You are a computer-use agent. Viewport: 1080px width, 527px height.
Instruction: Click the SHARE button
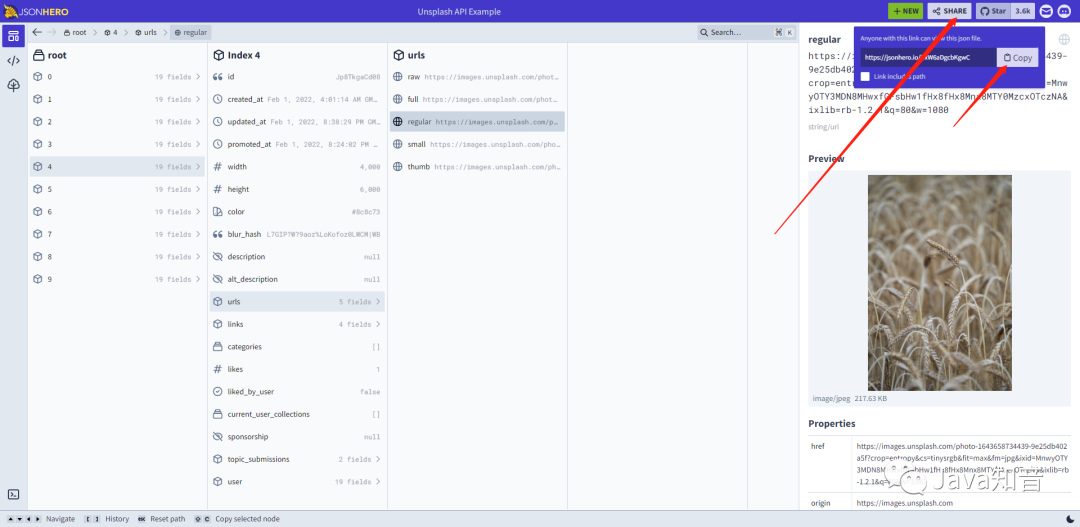pos(949,11)
